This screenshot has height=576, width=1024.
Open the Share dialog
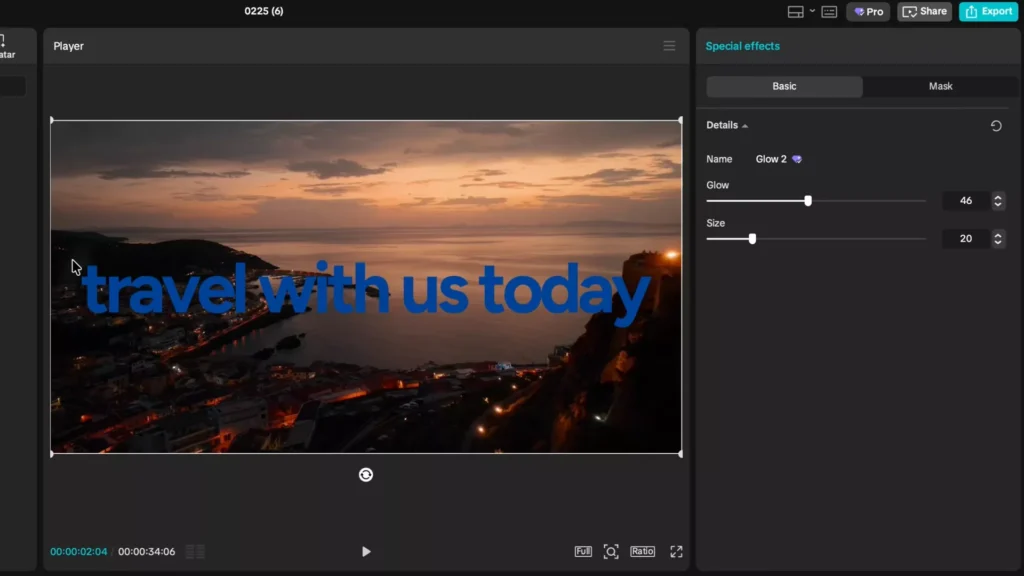pyautogui.click(x=924, y=11)
